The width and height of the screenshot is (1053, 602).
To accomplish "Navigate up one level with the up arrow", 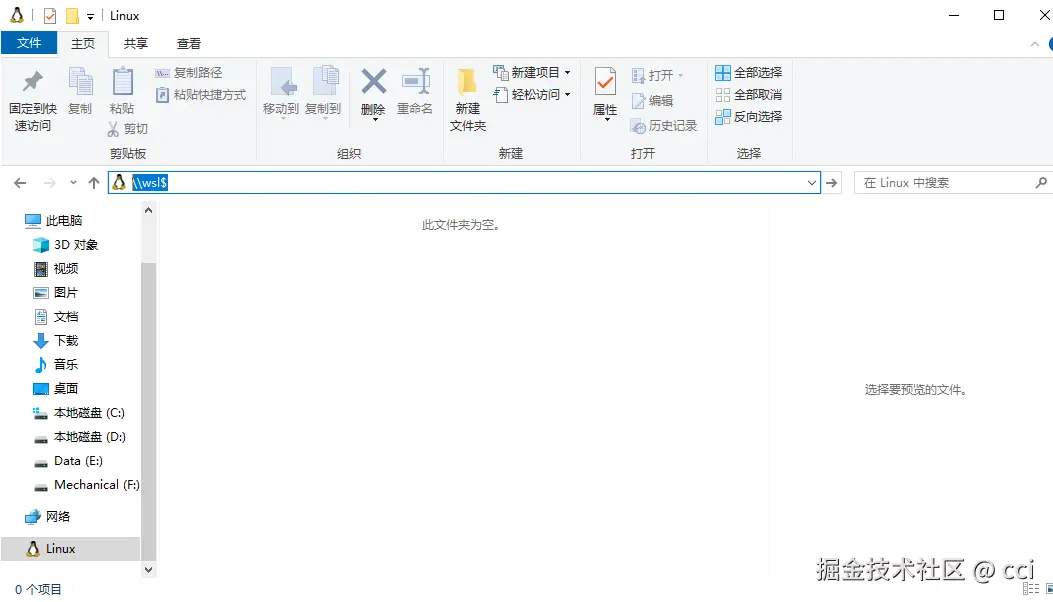I will tap(93, 182).
